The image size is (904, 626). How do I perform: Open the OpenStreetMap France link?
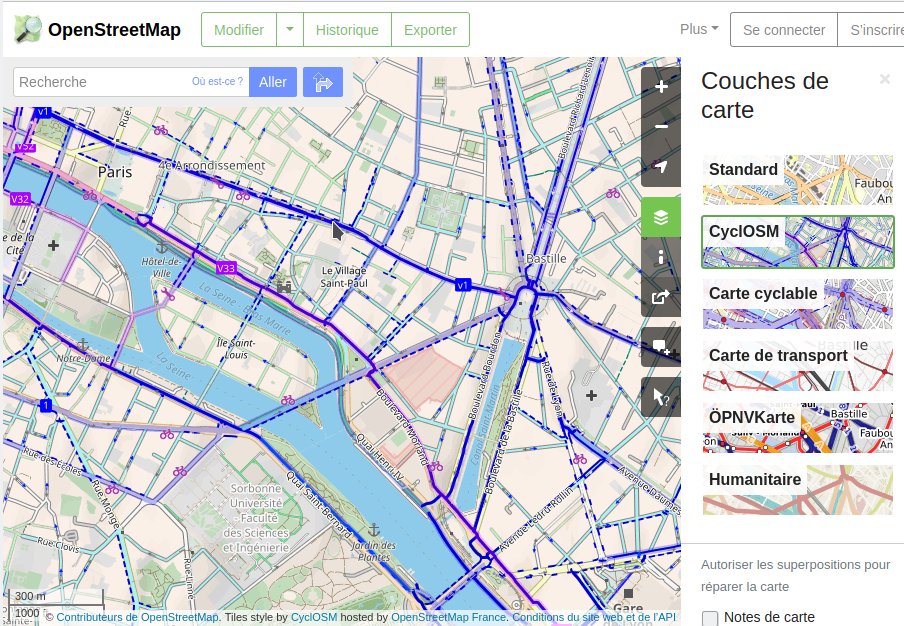[x=449, y=617]
